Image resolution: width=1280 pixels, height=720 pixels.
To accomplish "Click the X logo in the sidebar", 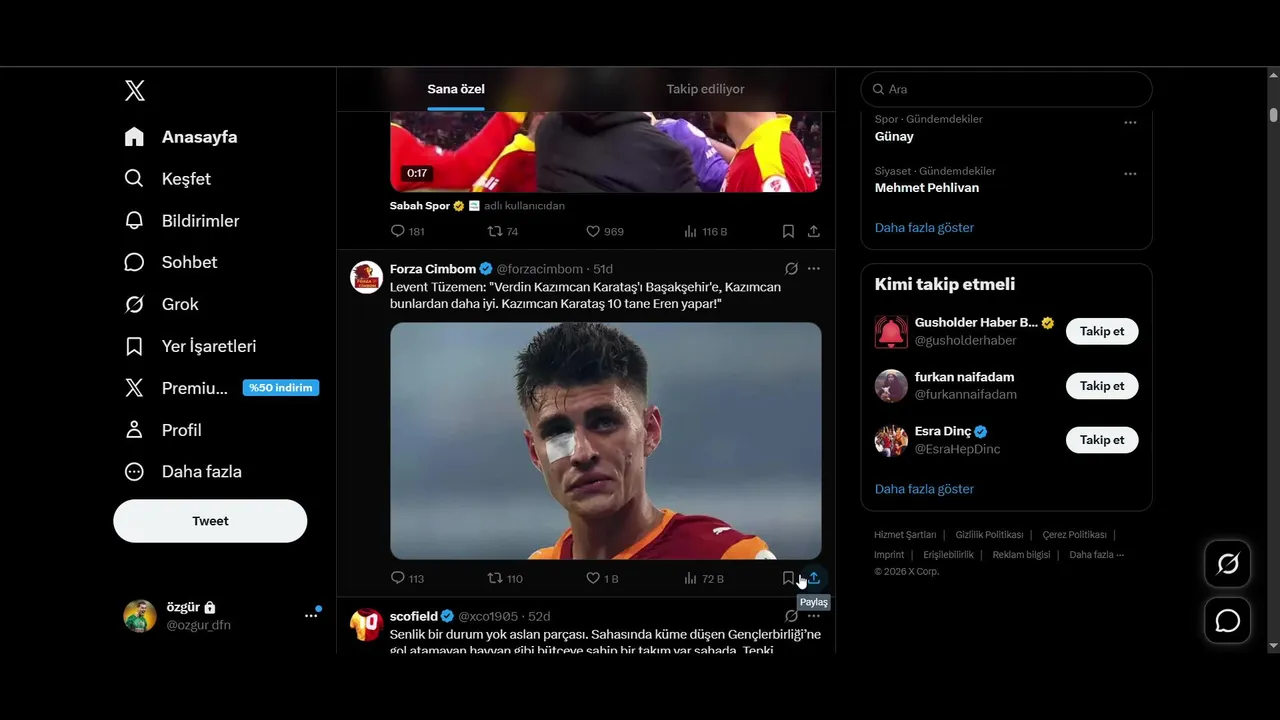I will tap(135, 91).
